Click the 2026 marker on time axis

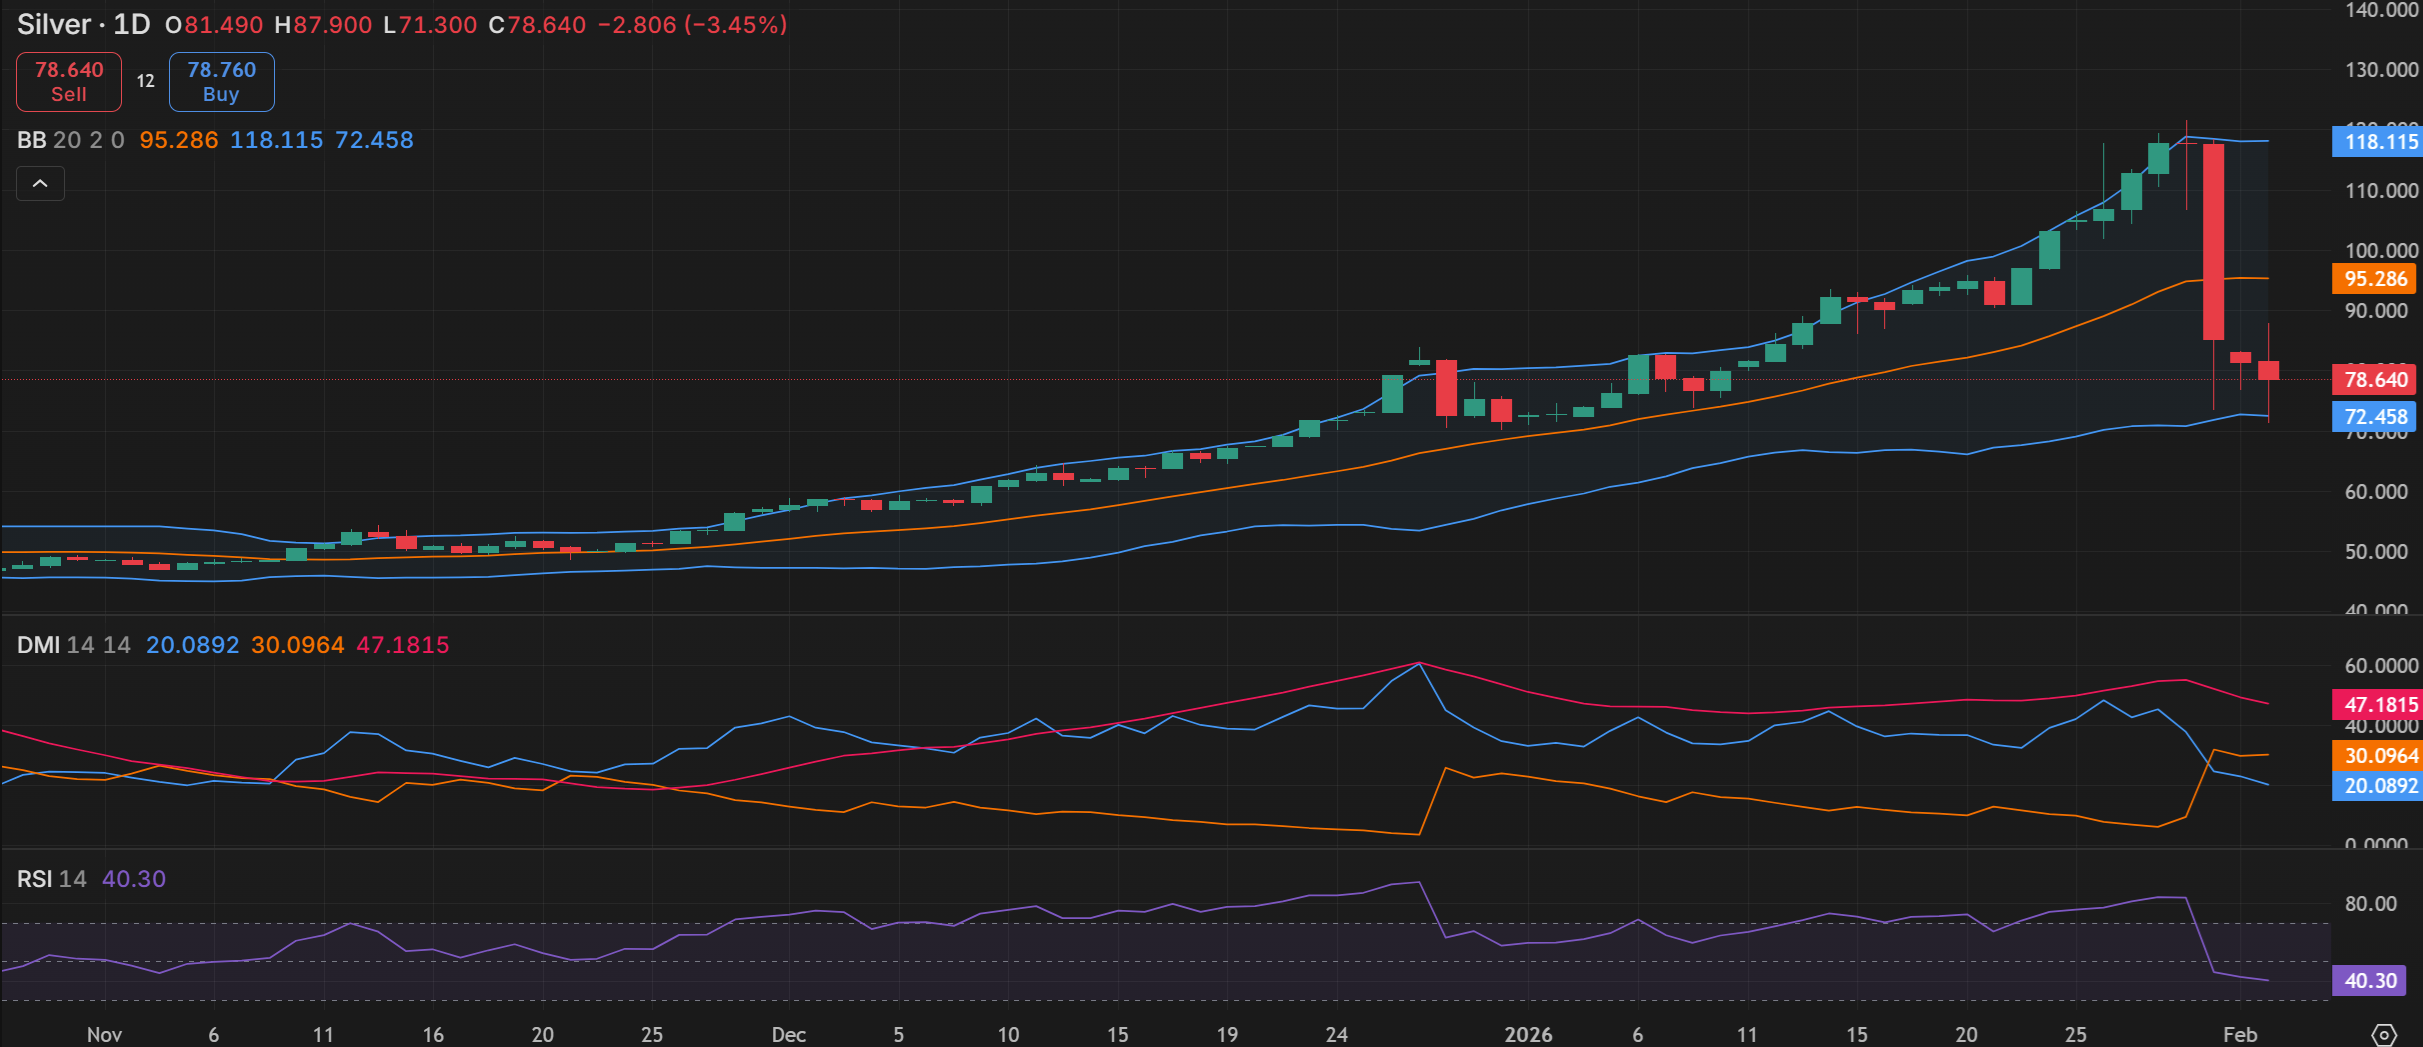[1528, 1035]
